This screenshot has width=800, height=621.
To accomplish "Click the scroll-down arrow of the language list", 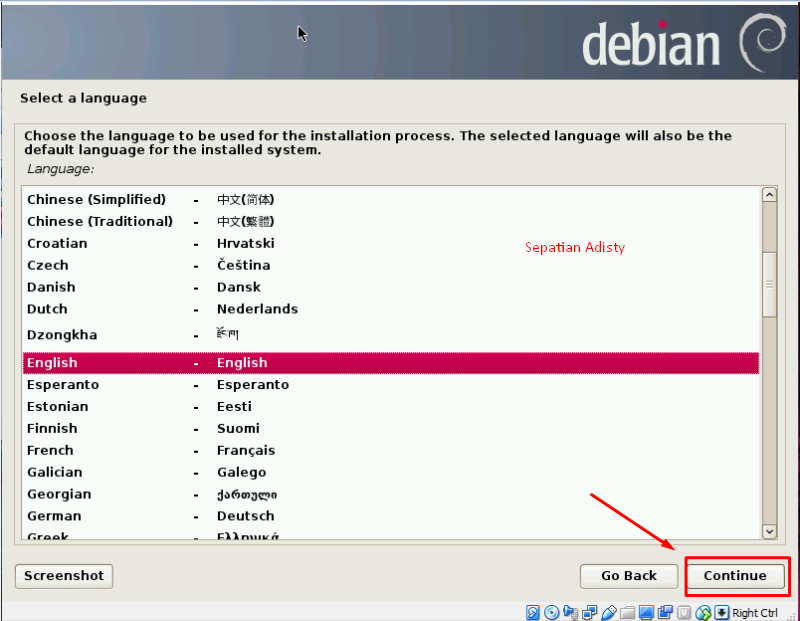I will pos(771,531).
